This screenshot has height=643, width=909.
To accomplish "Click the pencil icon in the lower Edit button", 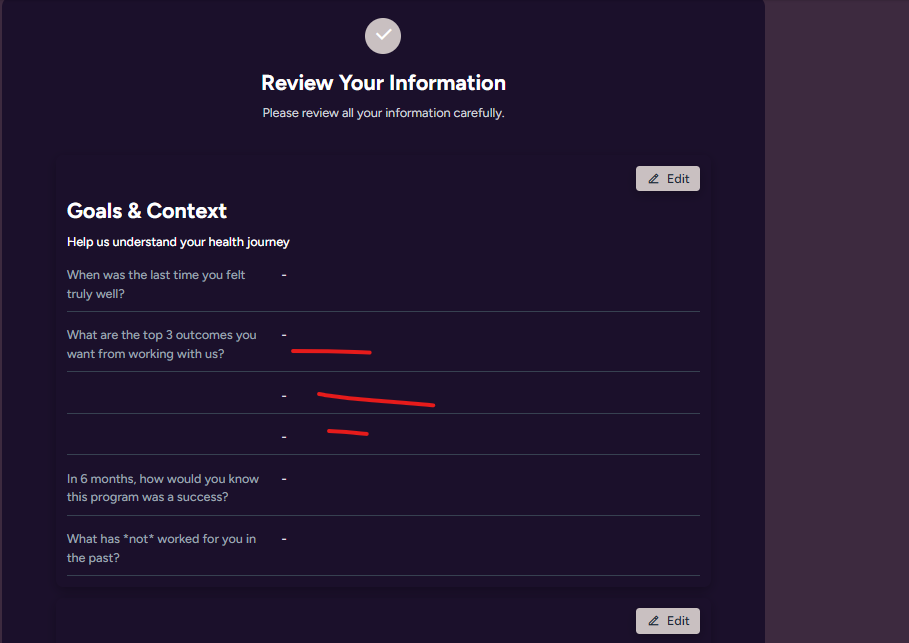I will pos(654,621).
